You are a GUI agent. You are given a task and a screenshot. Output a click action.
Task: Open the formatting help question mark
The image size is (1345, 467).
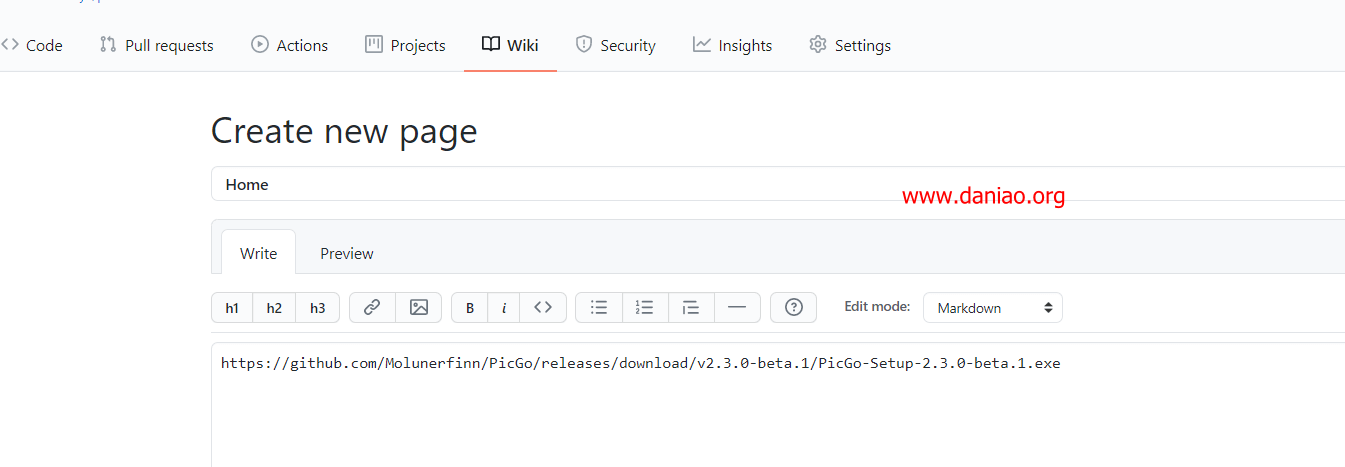click(794, 308)
